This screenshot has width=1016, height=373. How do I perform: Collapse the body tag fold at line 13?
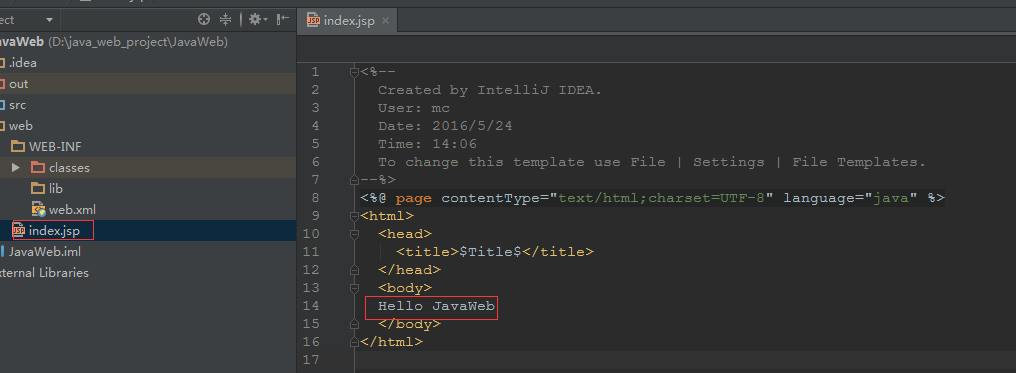point(354,288)
